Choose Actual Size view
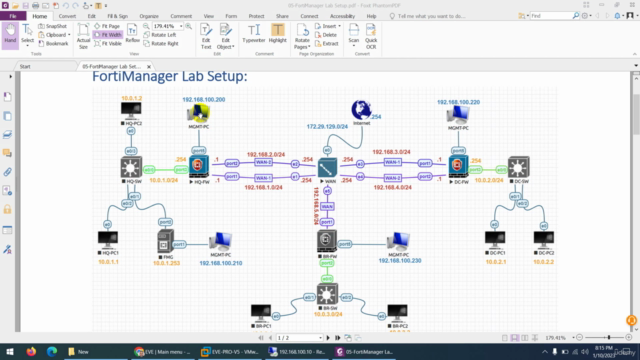This screenshot has width=640, height=360. pyautogui.click(x=83, y=36)
